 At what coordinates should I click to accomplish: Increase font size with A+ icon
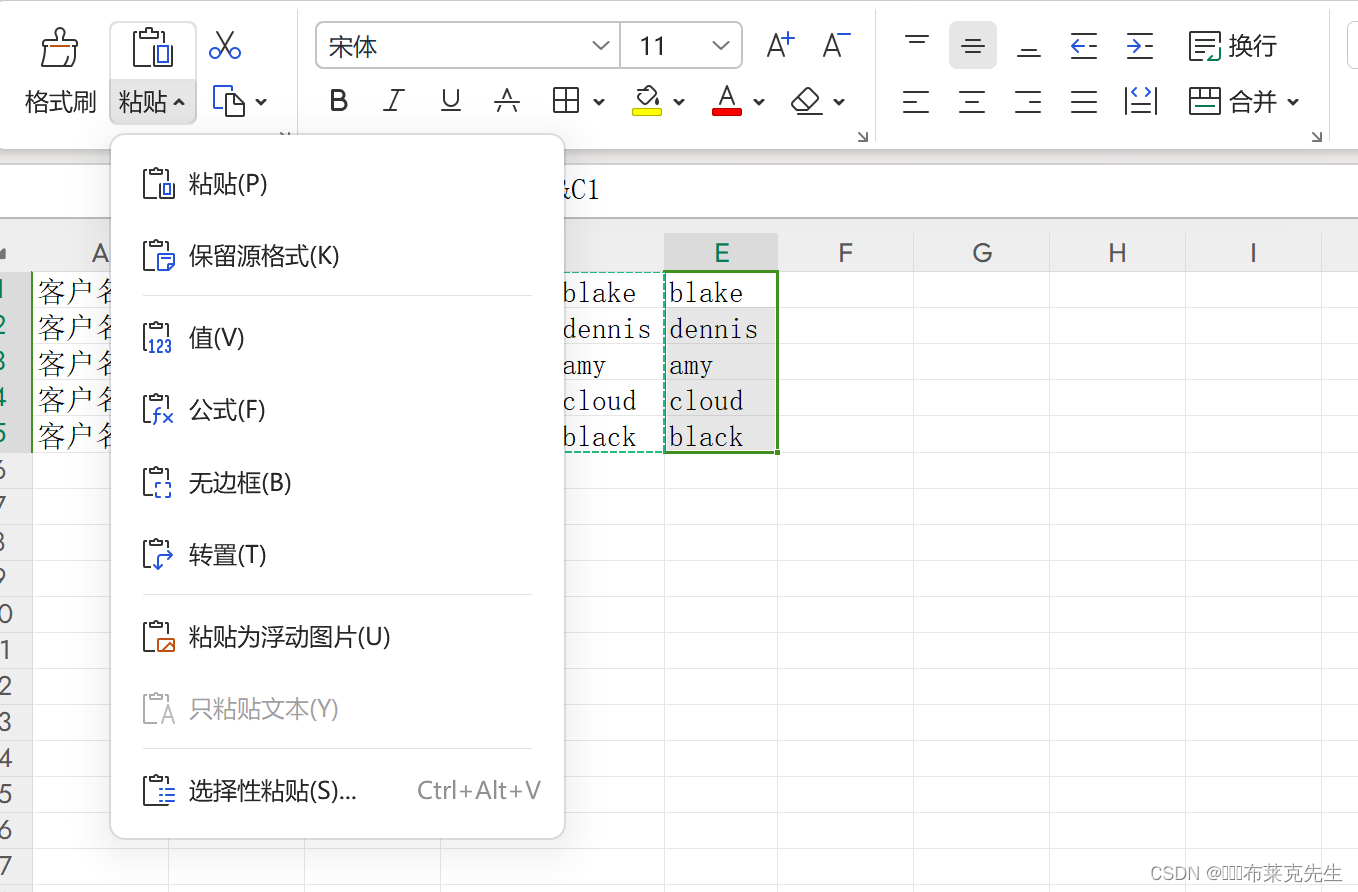780,46
